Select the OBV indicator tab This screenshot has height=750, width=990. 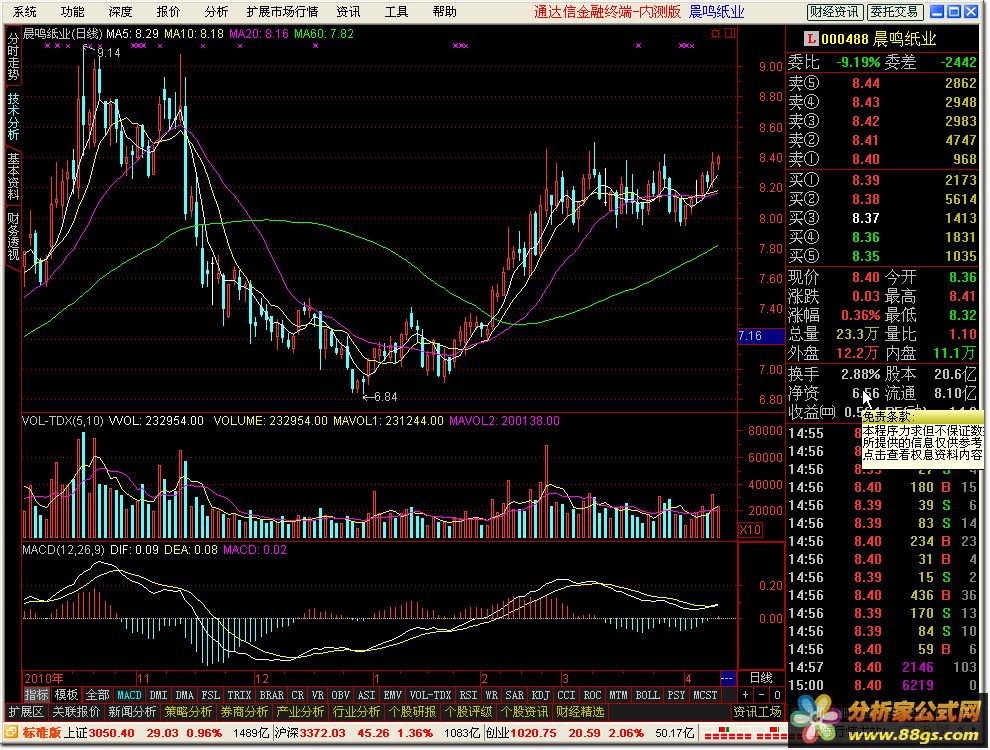[341, 695]
